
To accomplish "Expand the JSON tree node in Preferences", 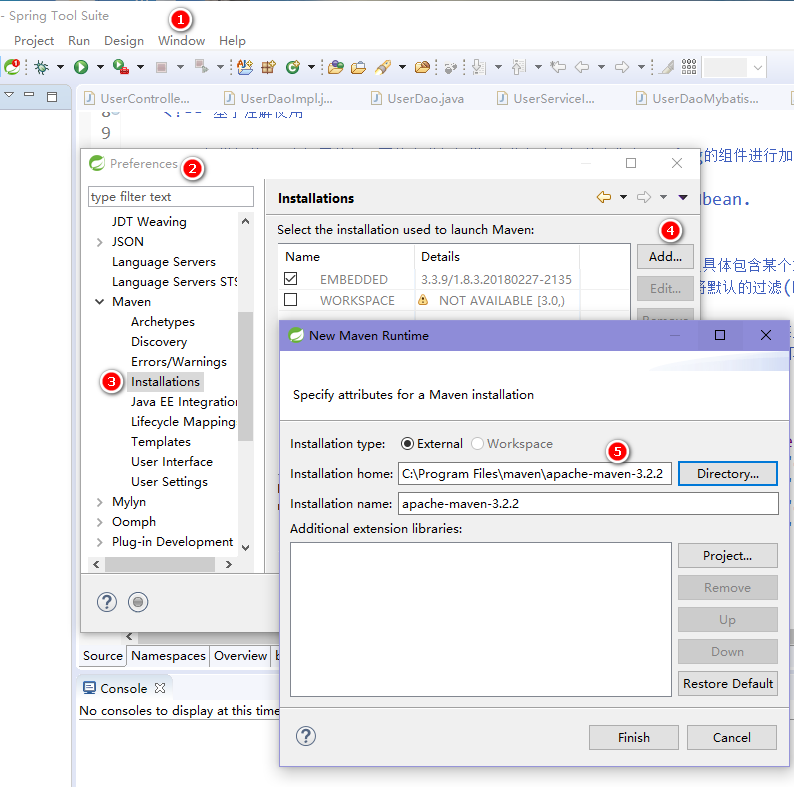I will 100,242.
